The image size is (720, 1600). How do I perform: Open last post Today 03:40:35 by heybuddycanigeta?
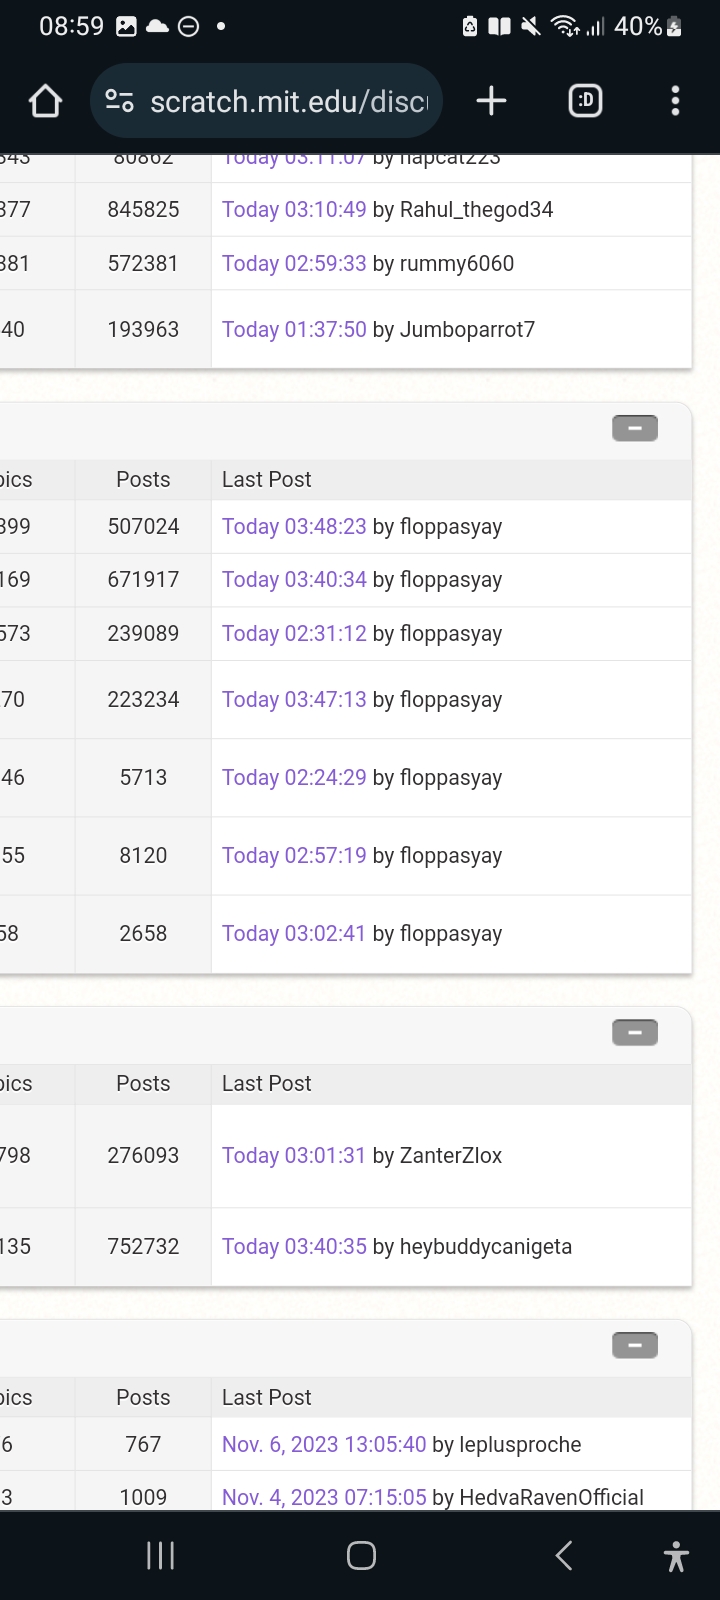pyautogui.click(x=294, y=1247)
